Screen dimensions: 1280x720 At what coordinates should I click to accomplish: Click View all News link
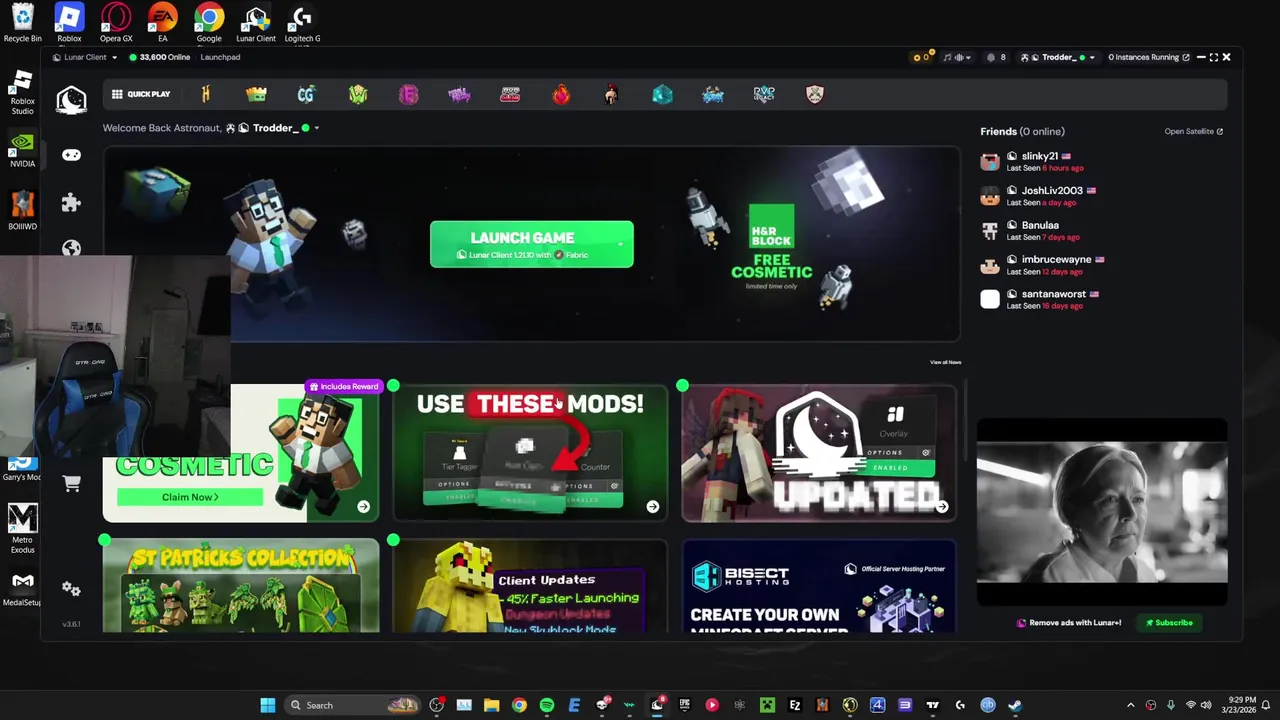[945, 362]
